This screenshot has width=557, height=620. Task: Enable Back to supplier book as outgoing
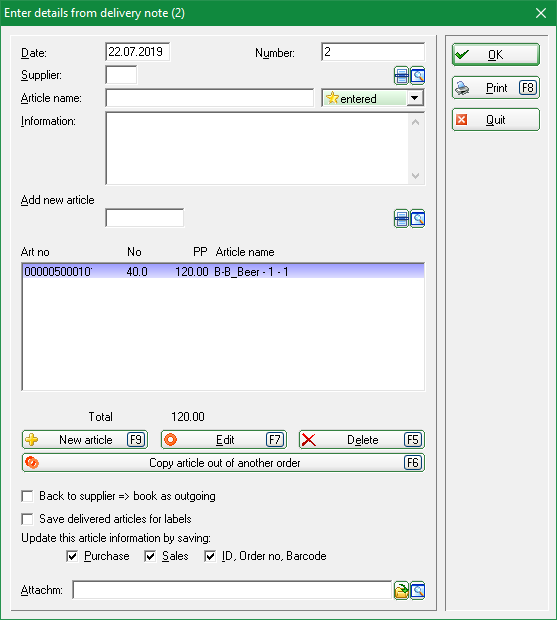click(x=27, y=496)
